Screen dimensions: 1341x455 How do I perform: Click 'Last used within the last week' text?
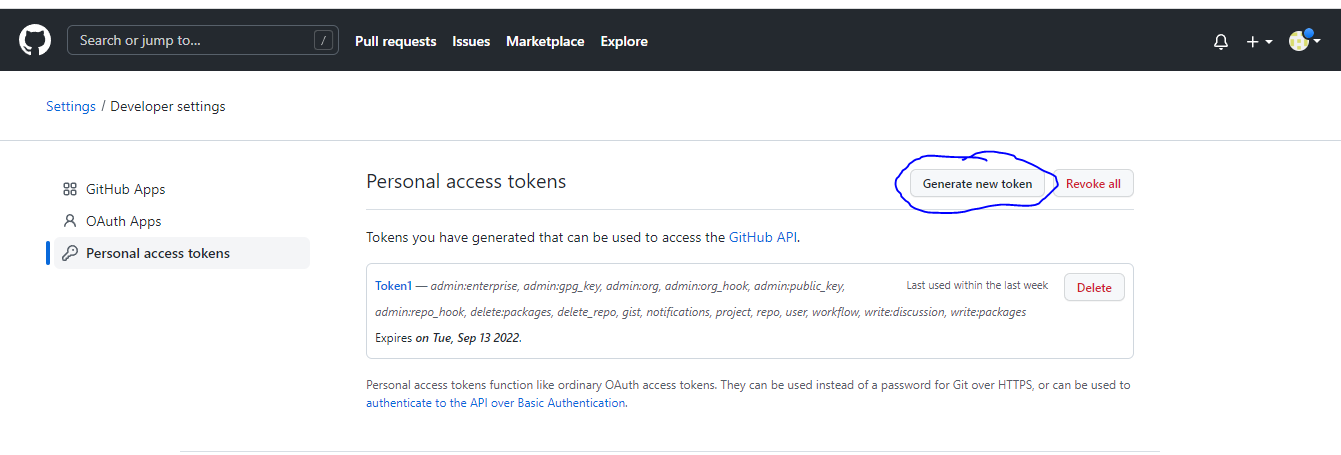[977, 285]
